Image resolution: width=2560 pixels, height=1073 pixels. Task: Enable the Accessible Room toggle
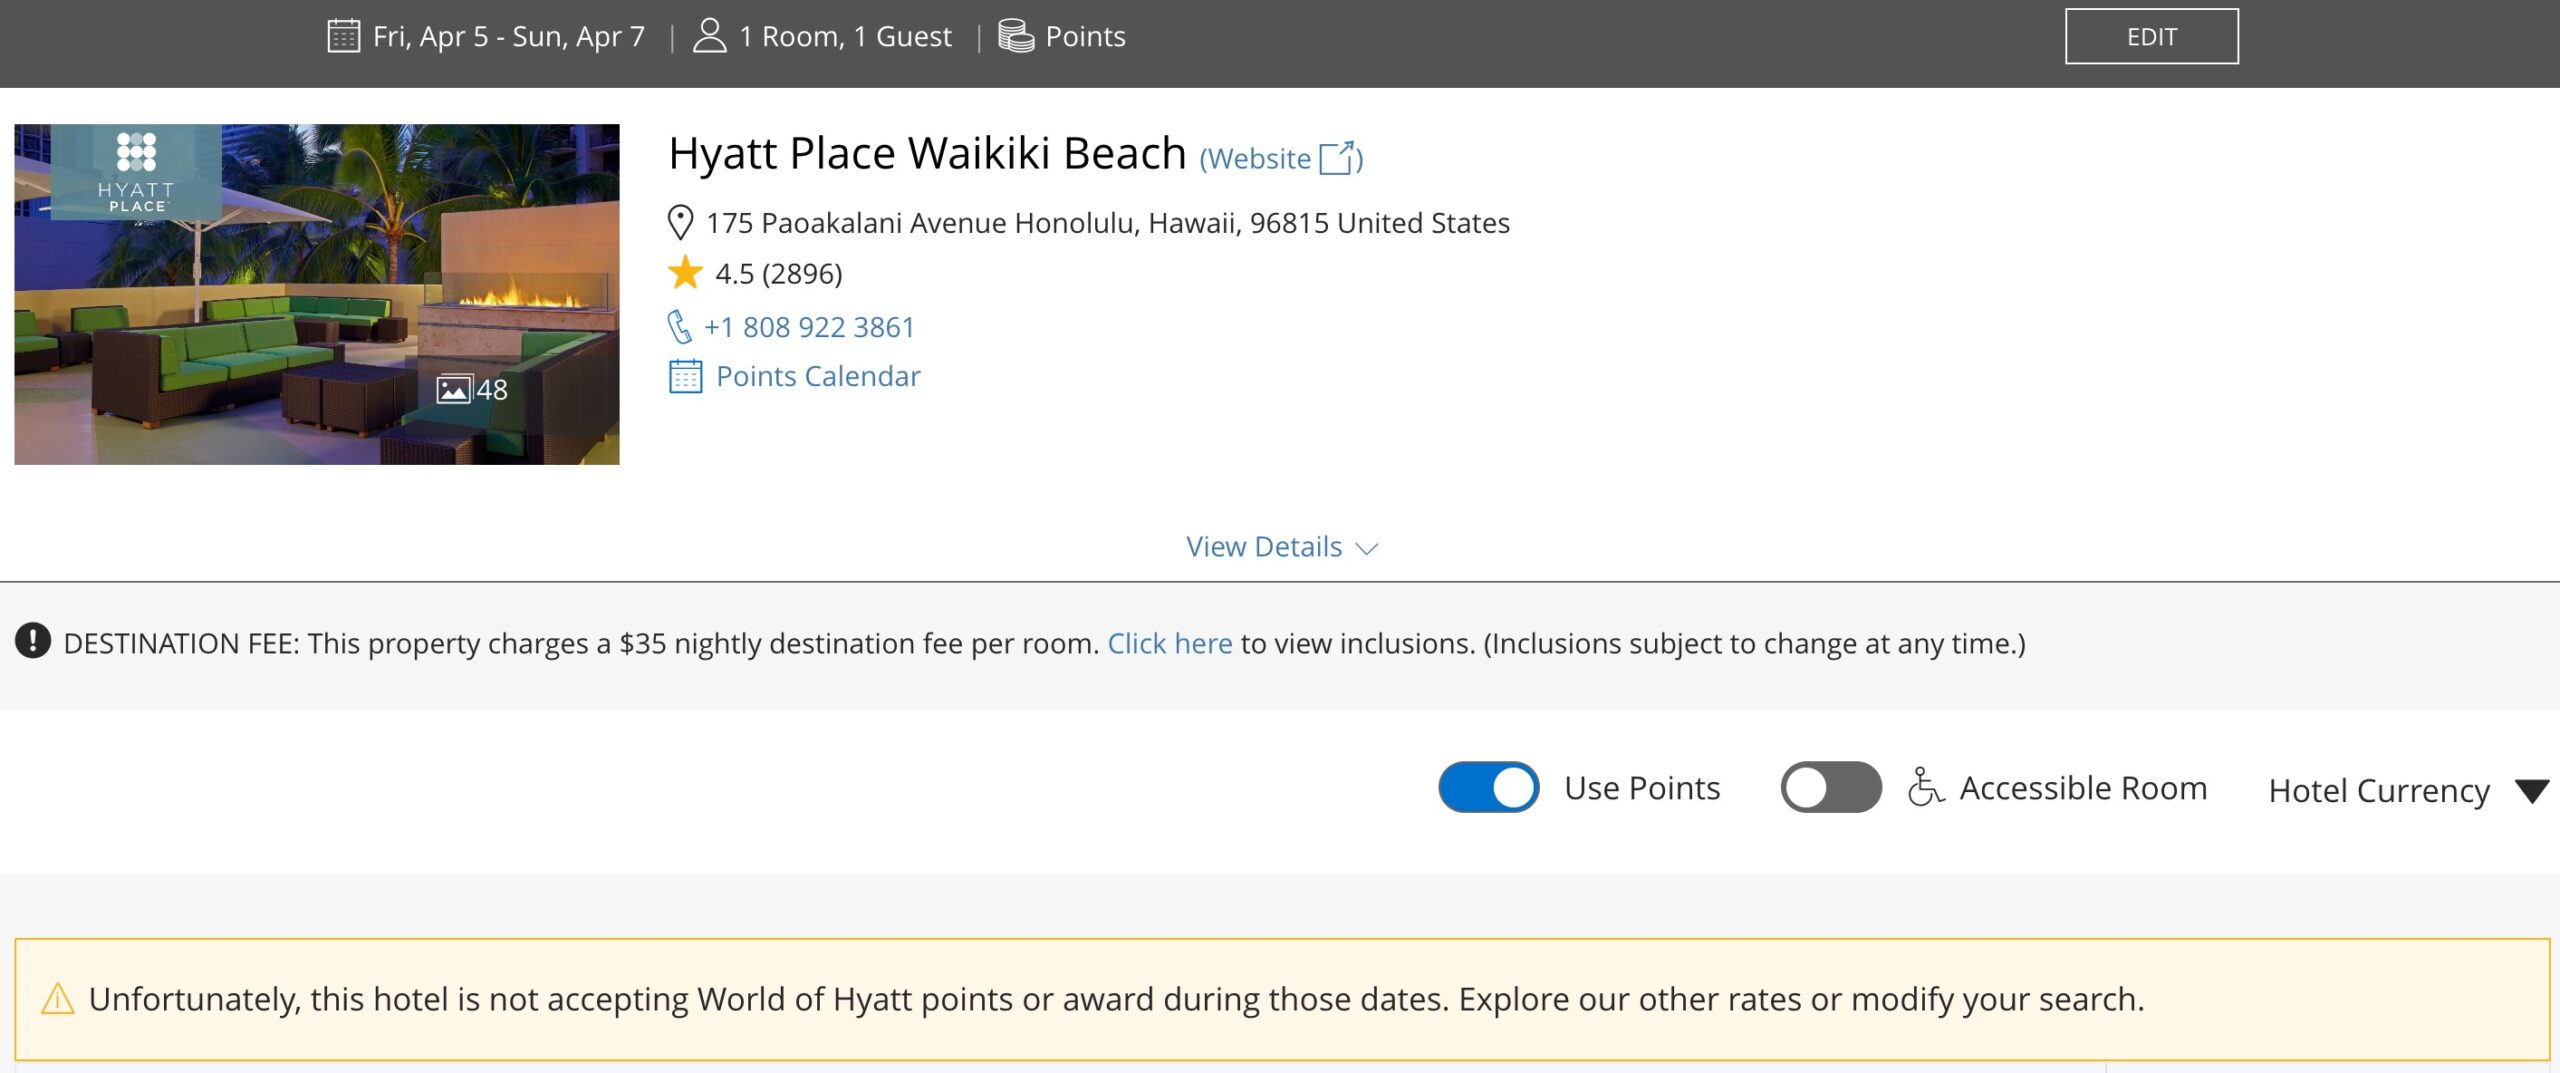1829,787
